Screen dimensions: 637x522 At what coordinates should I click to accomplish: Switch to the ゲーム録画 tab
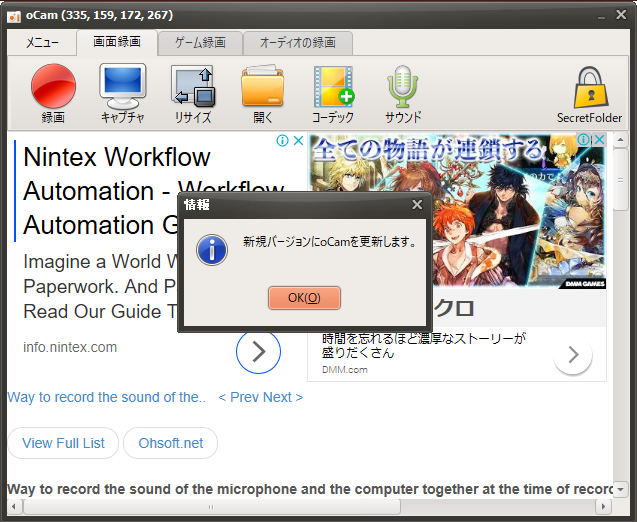[200, 43]
